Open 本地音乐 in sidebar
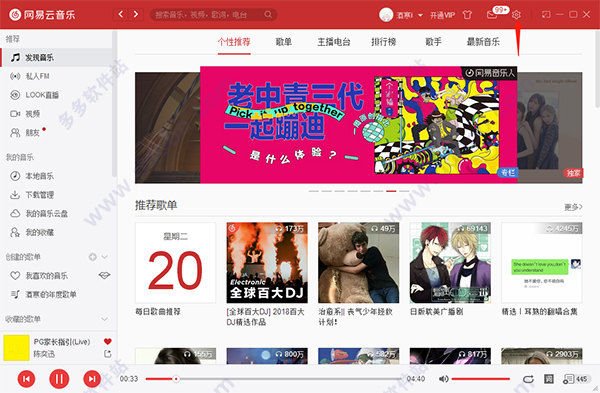The width and height of the screenshot is (600, 393). coord(57,176)
